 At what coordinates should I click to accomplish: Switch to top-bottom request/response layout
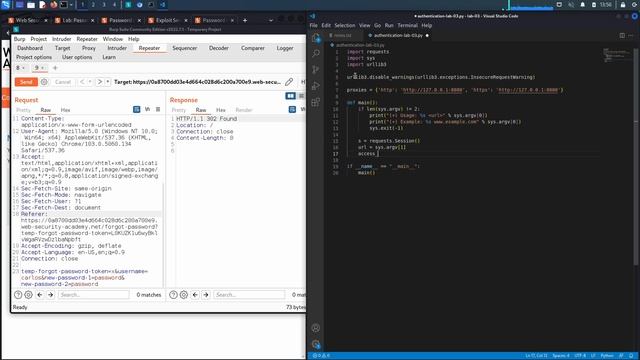click(301, 96)
